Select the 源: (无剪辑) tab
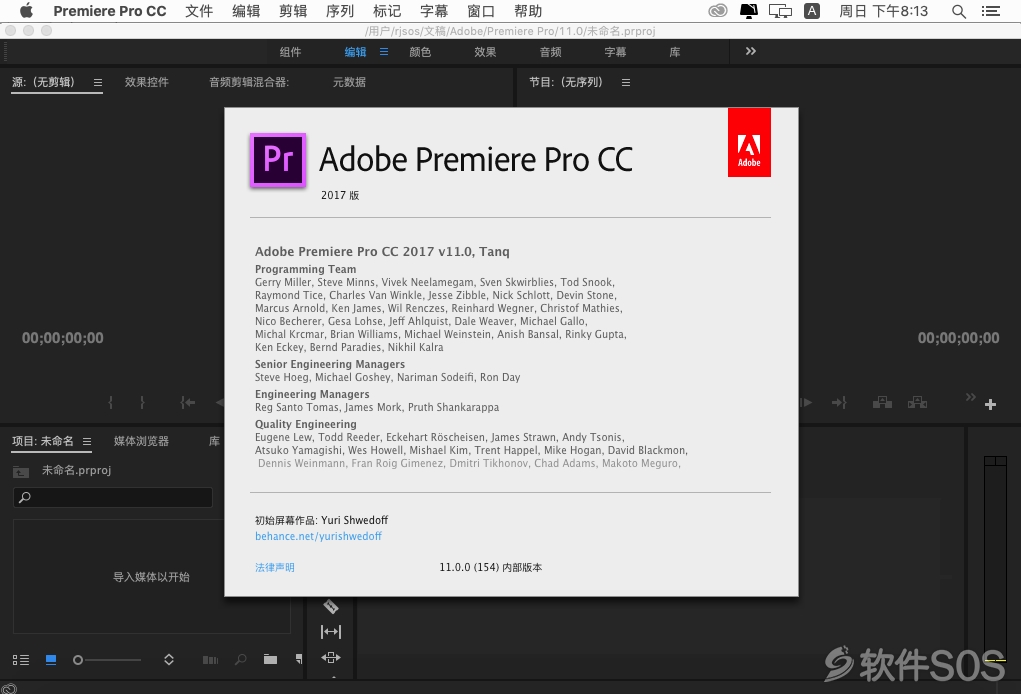The height and width of the screenshot is (694, 1021). click(x=44, y=82)
